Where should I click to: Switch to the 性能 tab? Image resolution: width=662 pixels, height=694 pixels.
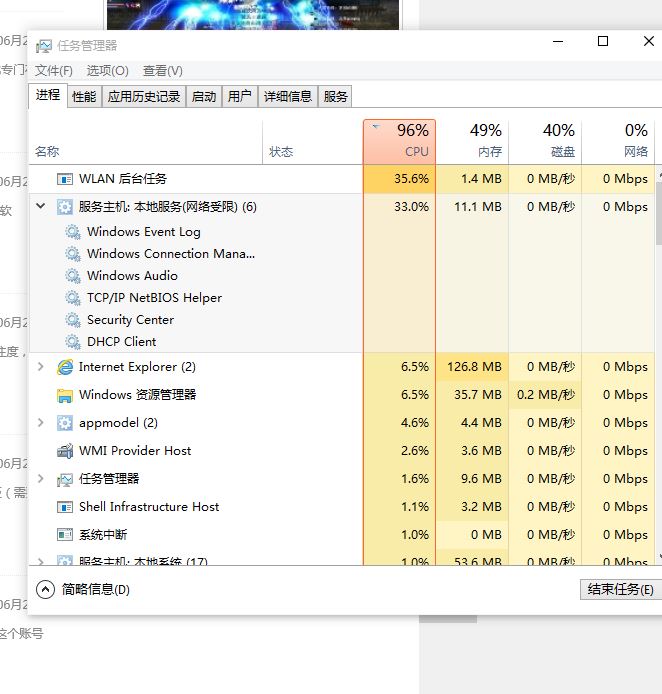click(x=84, y=97)
